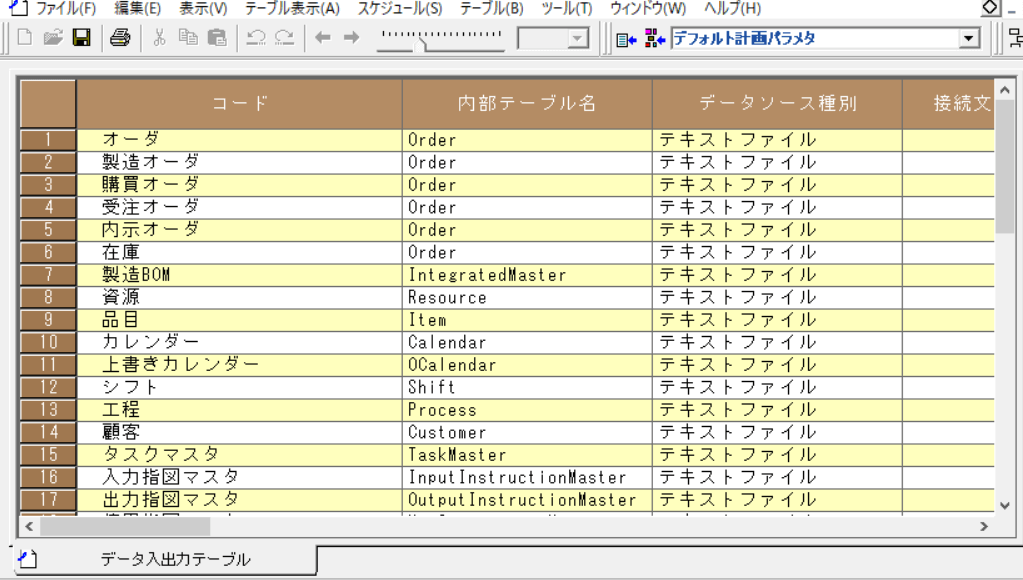Click the Customer table name cell
Screen dimensions: 1023x580
(x=527, y=432)
